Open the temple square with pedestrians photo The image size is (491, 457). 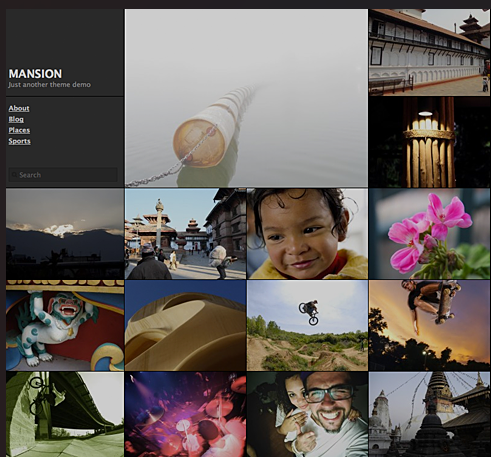tap(185, 234)
